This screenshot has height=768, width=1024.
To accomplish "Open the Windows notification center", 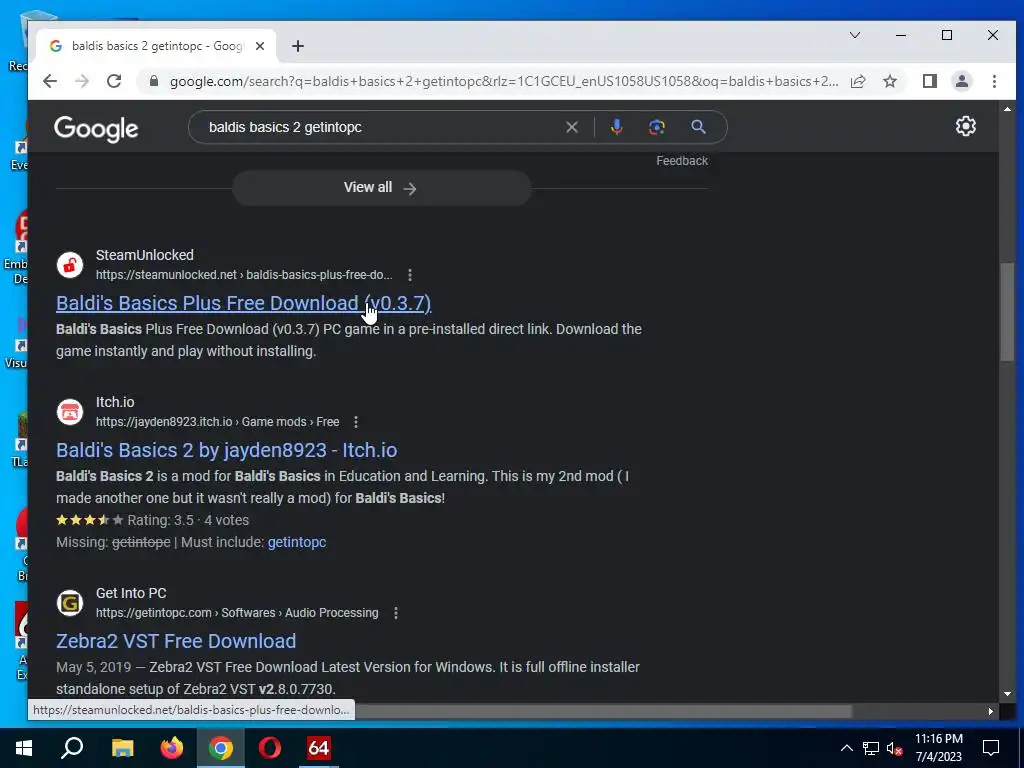I will pos(991,748).
